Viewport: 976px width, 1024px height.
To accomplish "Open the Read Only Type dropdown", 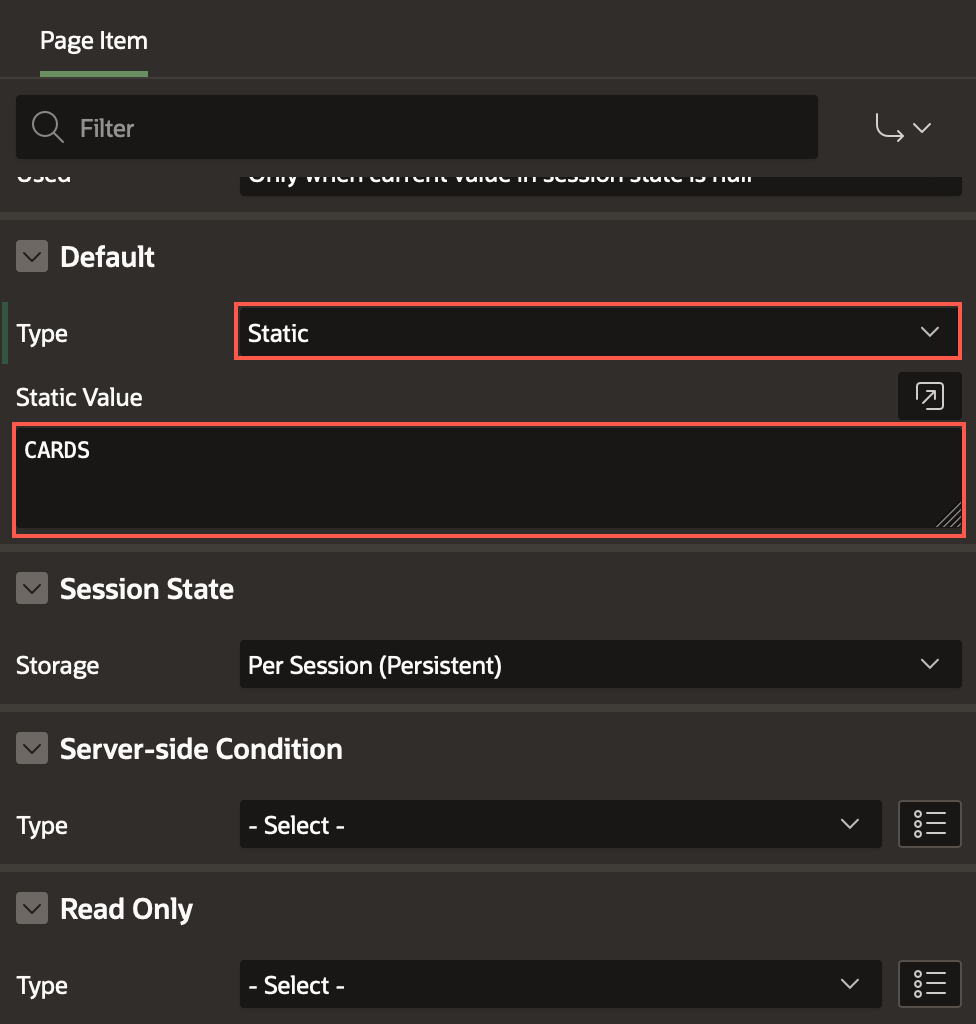I will coord(559,985).
